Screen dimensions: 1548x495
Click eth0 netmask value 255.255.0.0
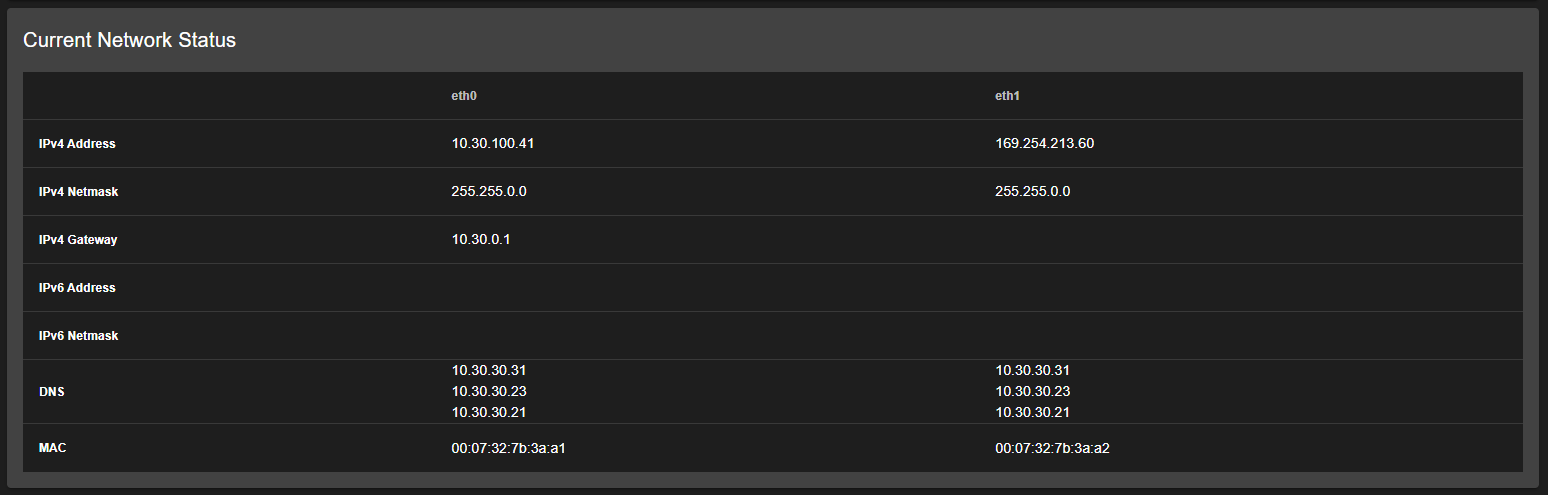click(489, 191)
